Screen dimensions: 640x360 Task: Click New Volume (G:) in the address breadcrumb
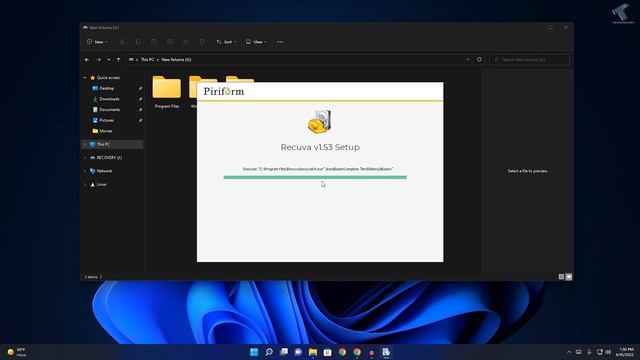coord(176,60)
